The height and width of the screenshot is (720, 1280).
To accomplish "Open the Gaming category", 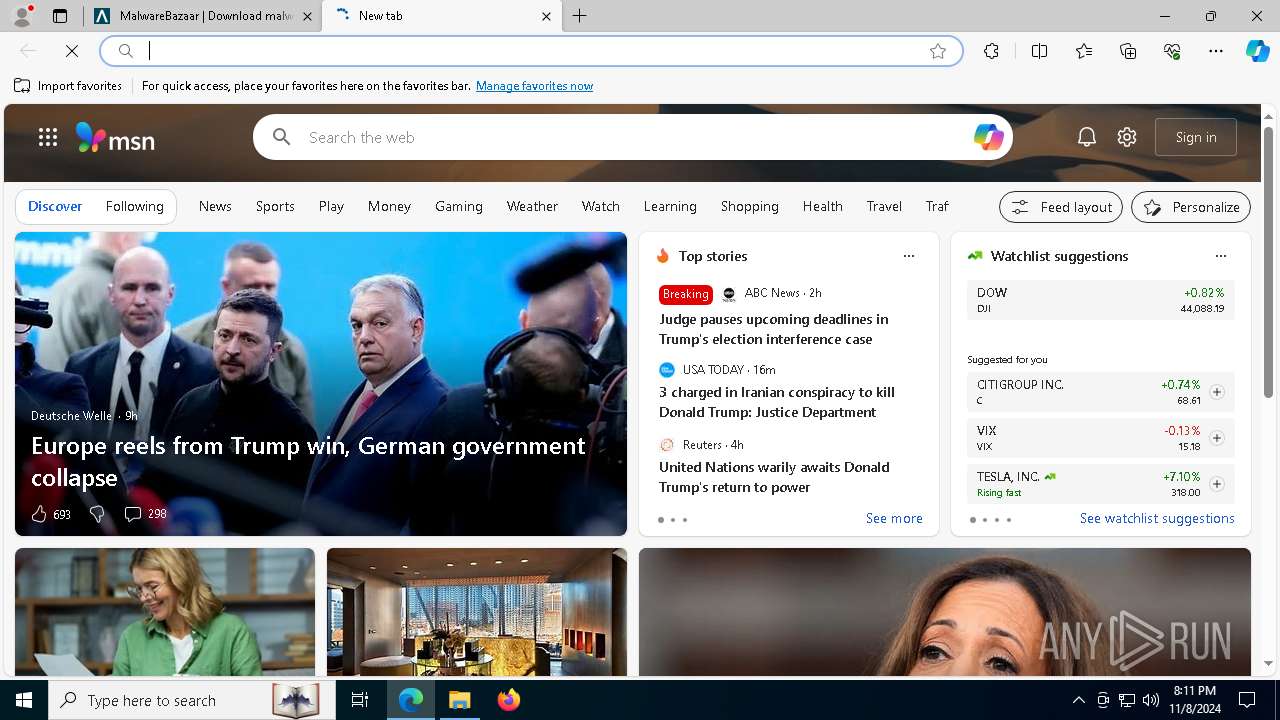I will click(459, 206).
